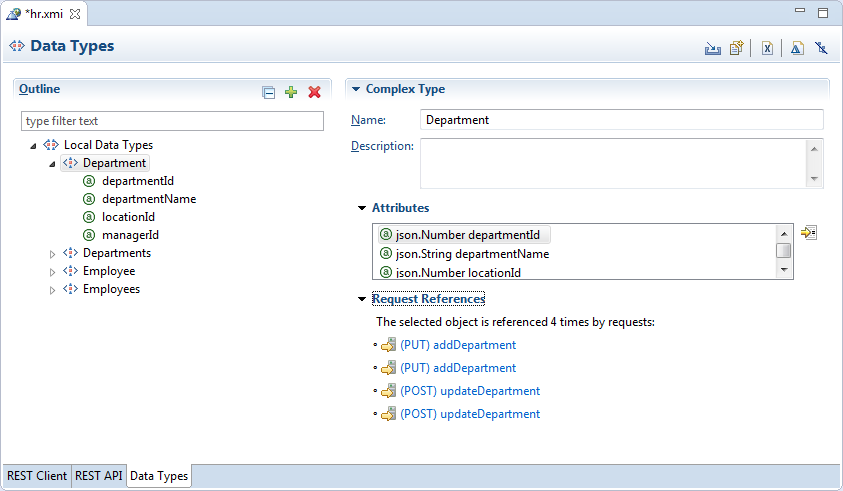Screen dimensions: 843x491
Task: Switch to the REST API tab
Action: 98,476
